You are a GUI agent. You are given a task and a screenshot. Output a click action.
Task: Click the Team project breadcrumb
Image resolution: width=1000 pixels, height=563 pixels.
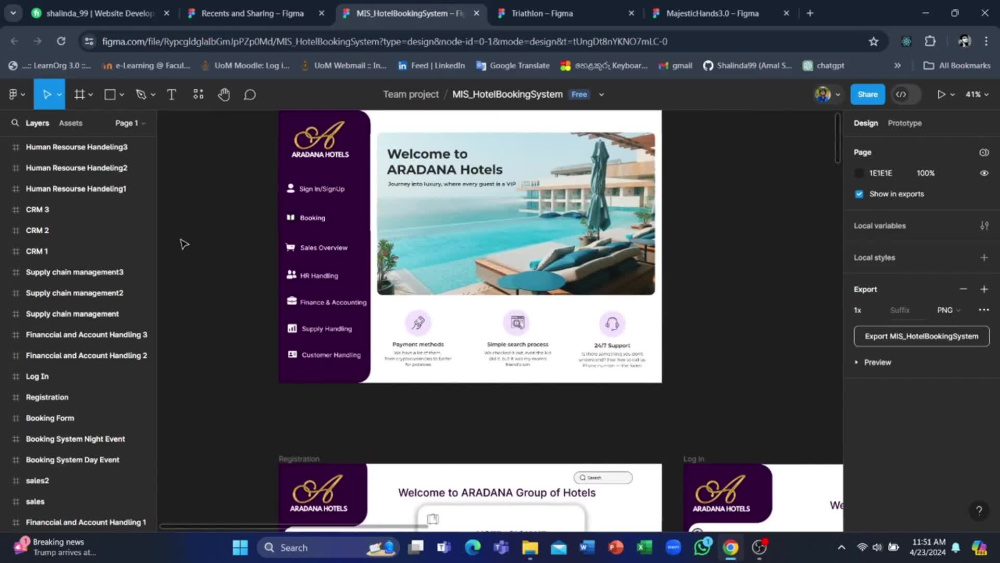pyautogui.click(x=411, y=94)
